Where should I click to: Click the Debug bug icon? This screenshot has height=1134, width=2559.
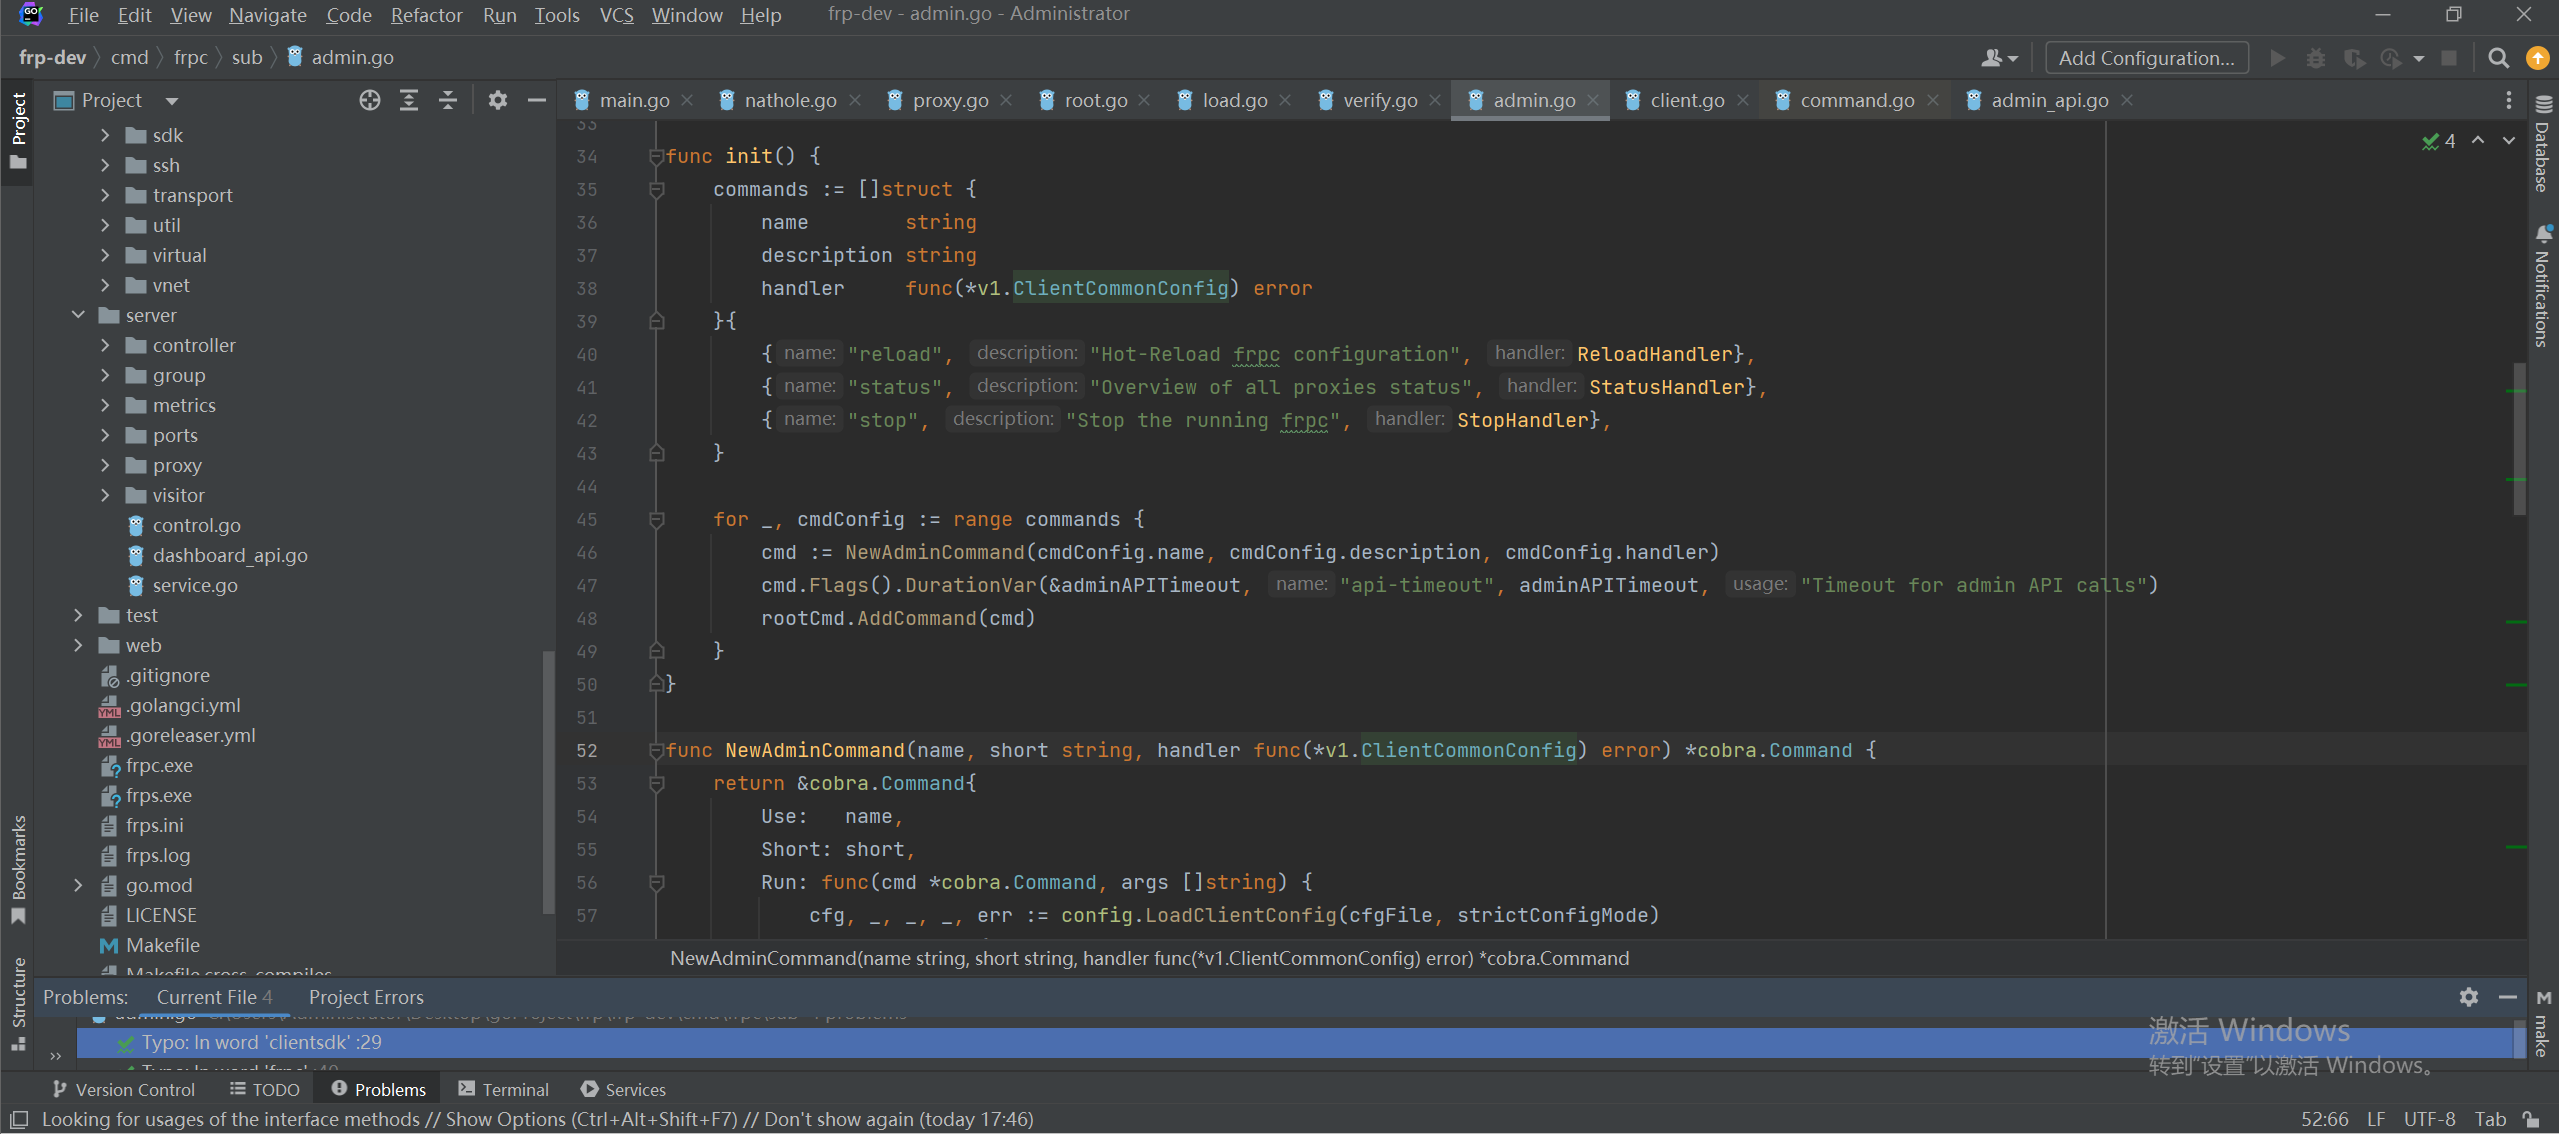coord(2315,58)
